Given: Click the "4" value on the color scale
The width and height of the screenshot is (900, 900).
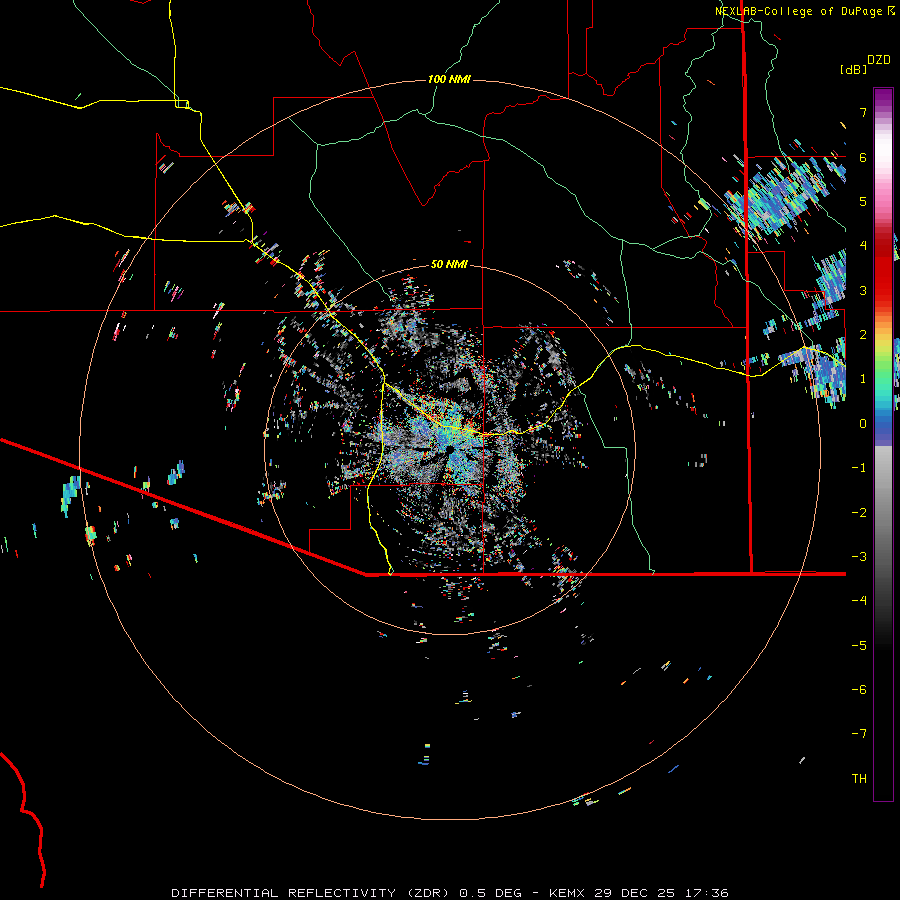Looking at the screenshot, I should 863,246.
